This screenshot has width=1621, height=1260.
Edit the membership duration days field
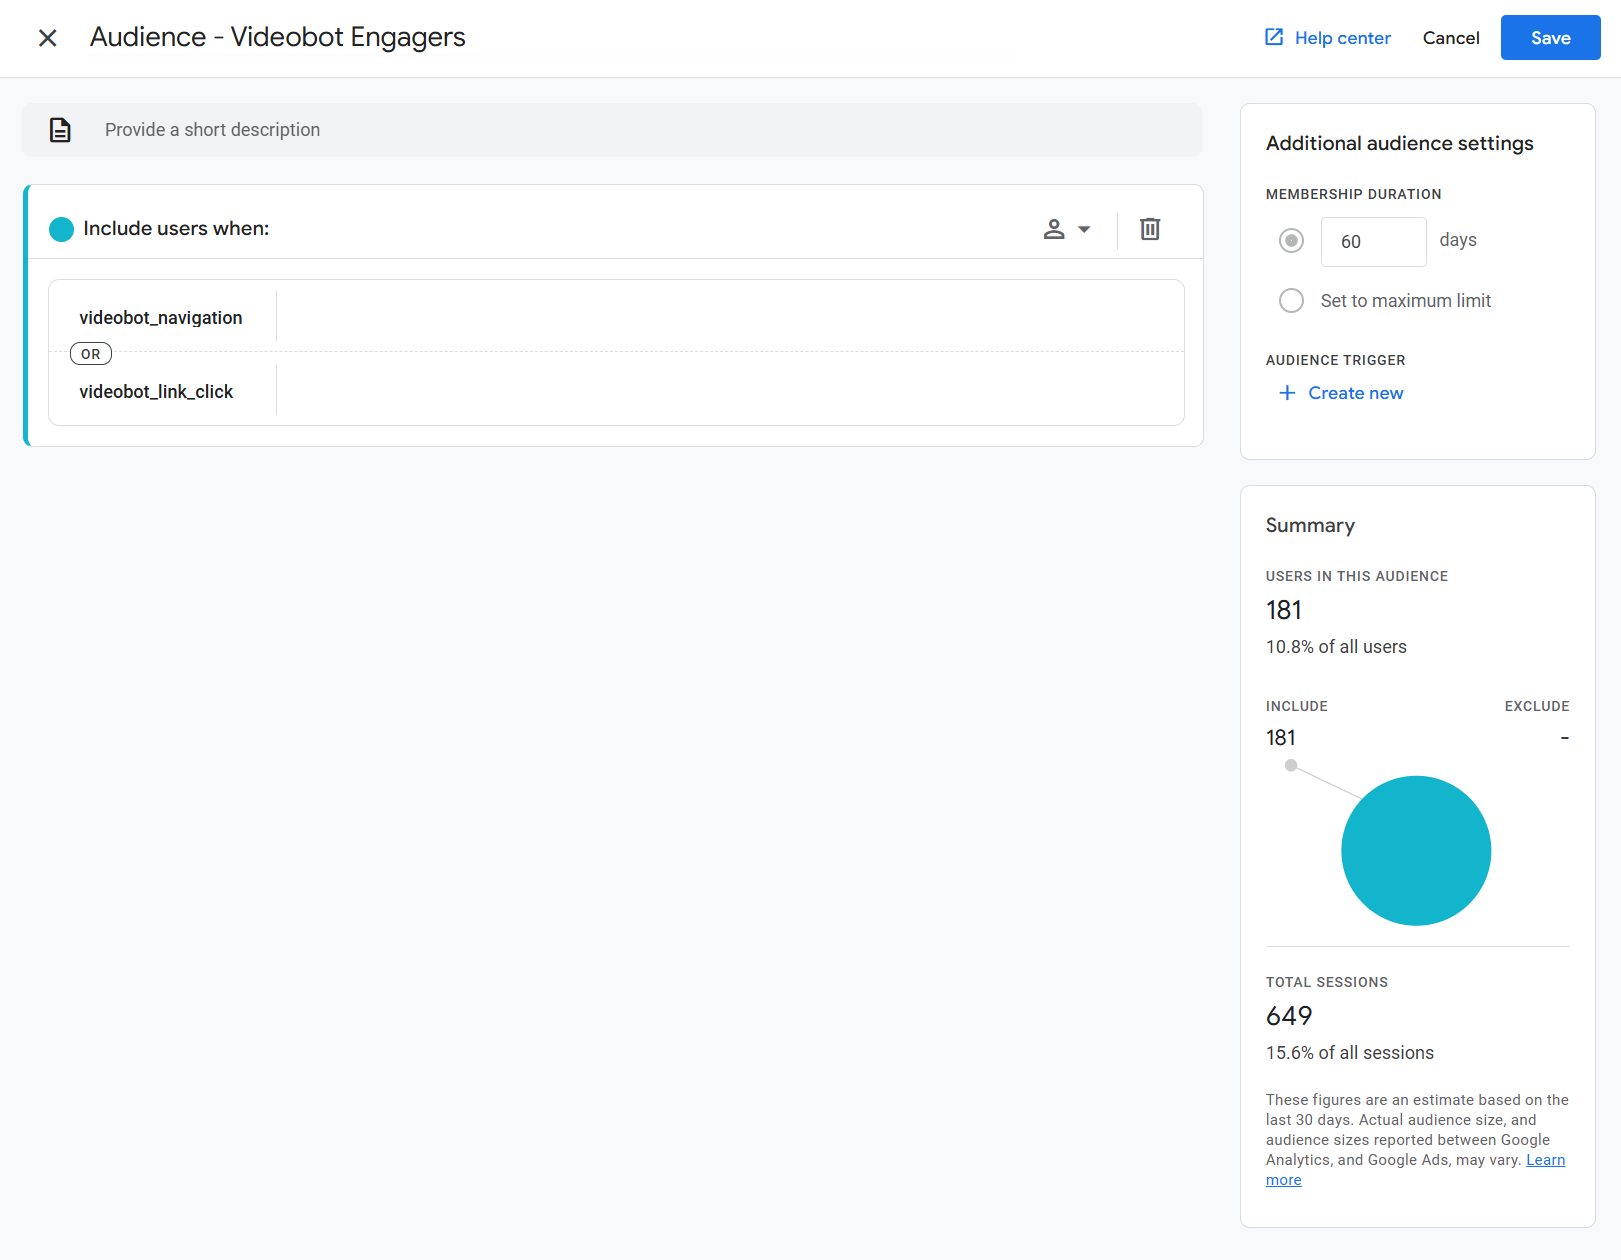(1373, 241)
